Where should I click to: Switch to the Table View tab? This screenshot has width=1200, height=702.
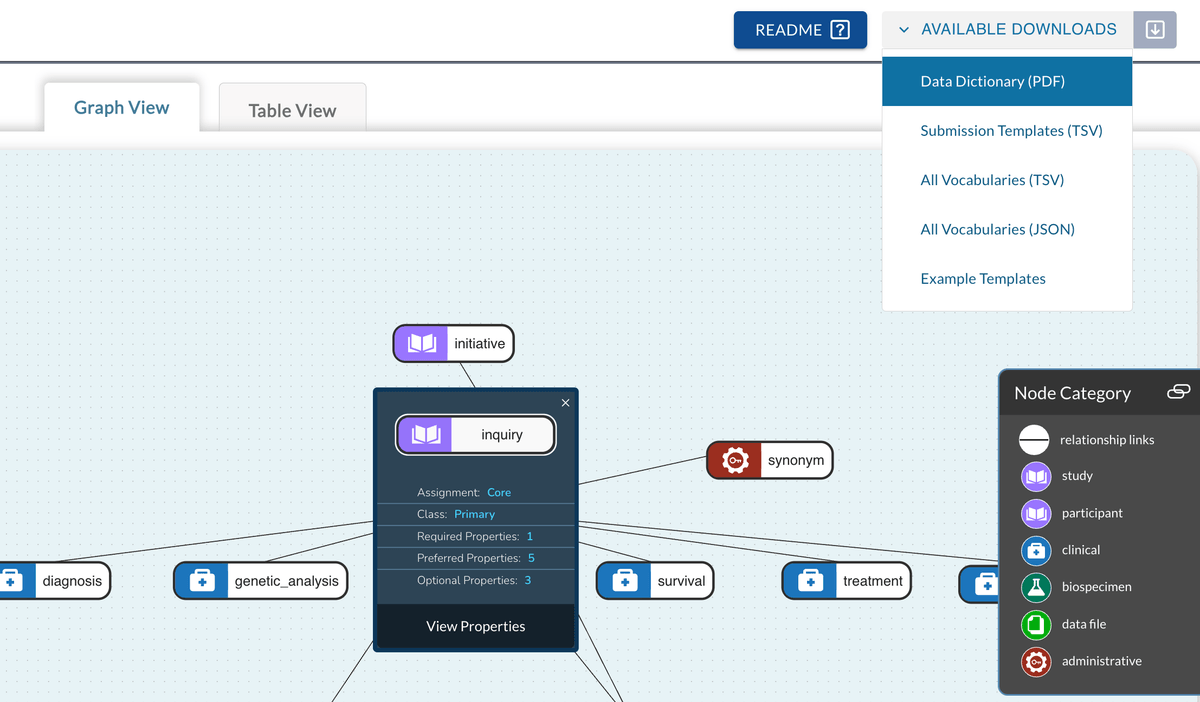coord(292,110)
